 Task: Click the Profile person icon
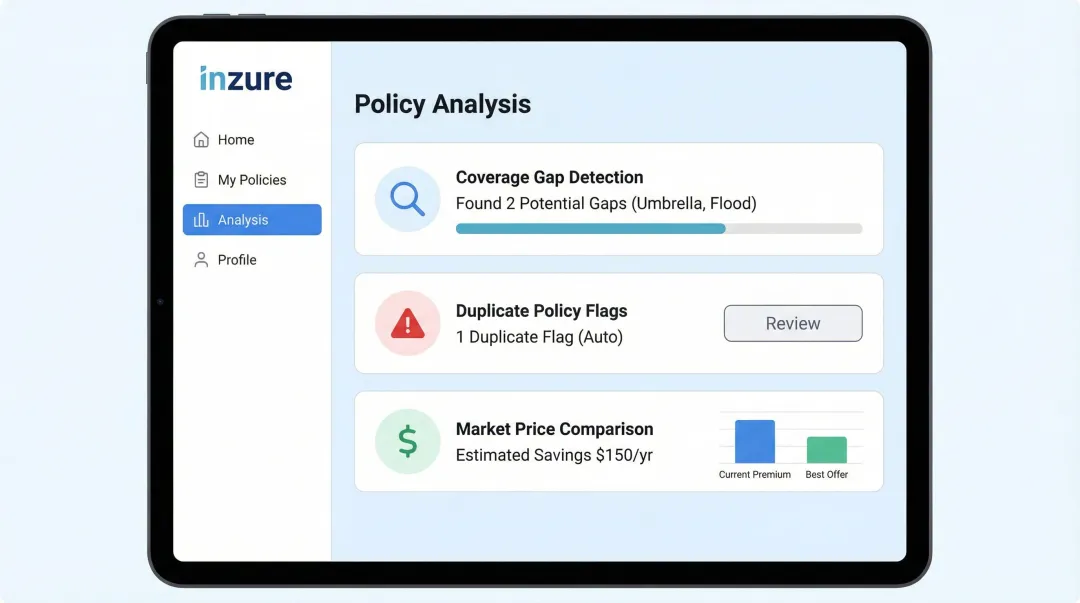202,259
